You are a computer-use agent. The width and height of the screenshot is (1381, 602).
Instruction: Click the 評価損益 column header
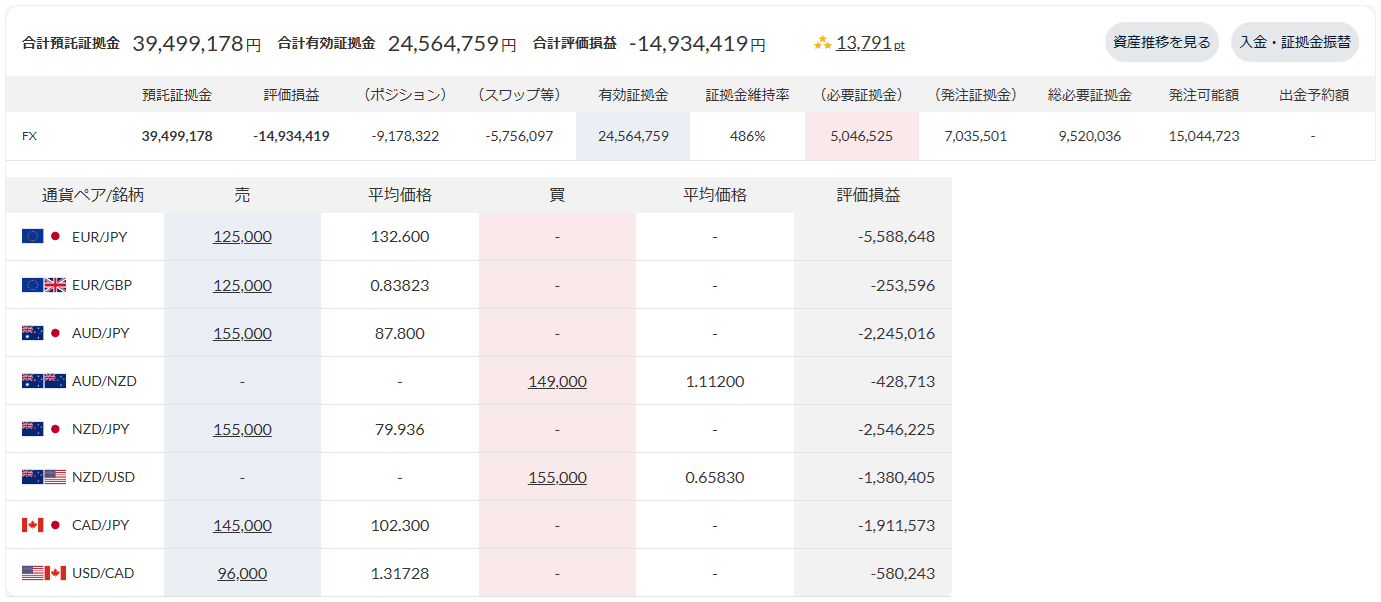coord(868,195)
